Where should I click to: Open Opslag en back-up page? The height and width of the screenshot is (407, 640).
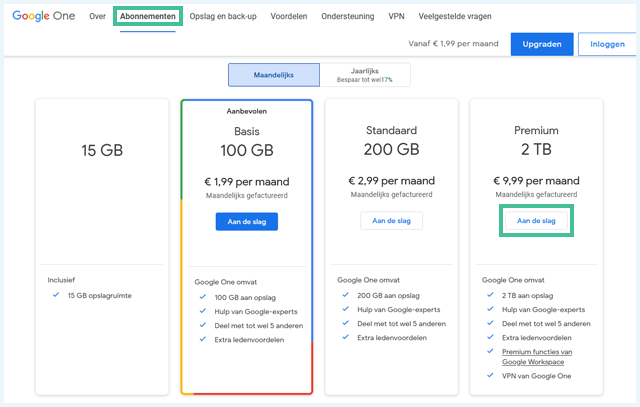tap(223, 16)
